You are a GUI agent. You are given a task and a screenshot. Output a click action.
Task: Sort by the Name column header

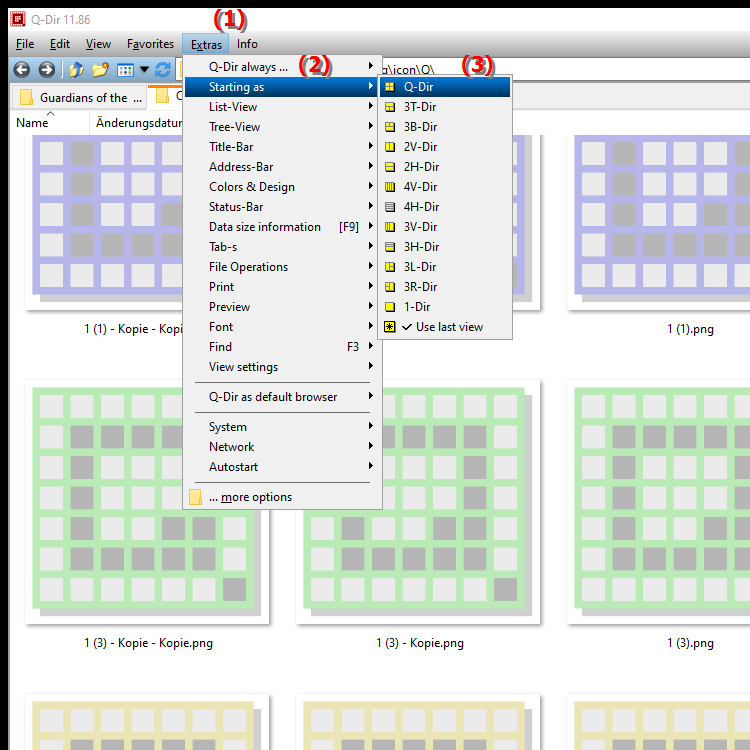coord(50,123)
